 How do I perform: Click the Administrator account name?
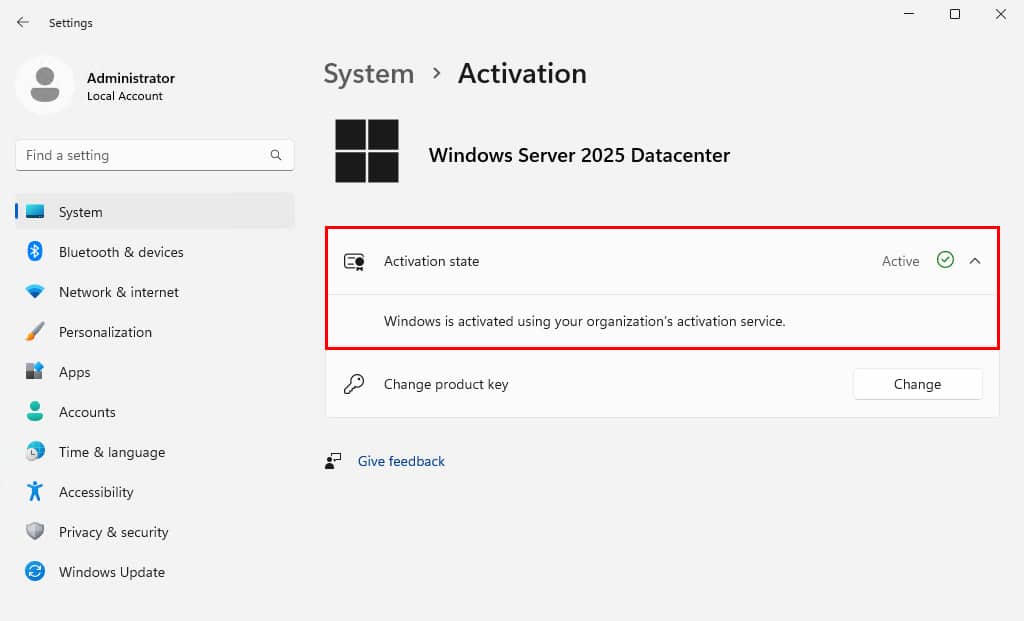coord(131,78)
